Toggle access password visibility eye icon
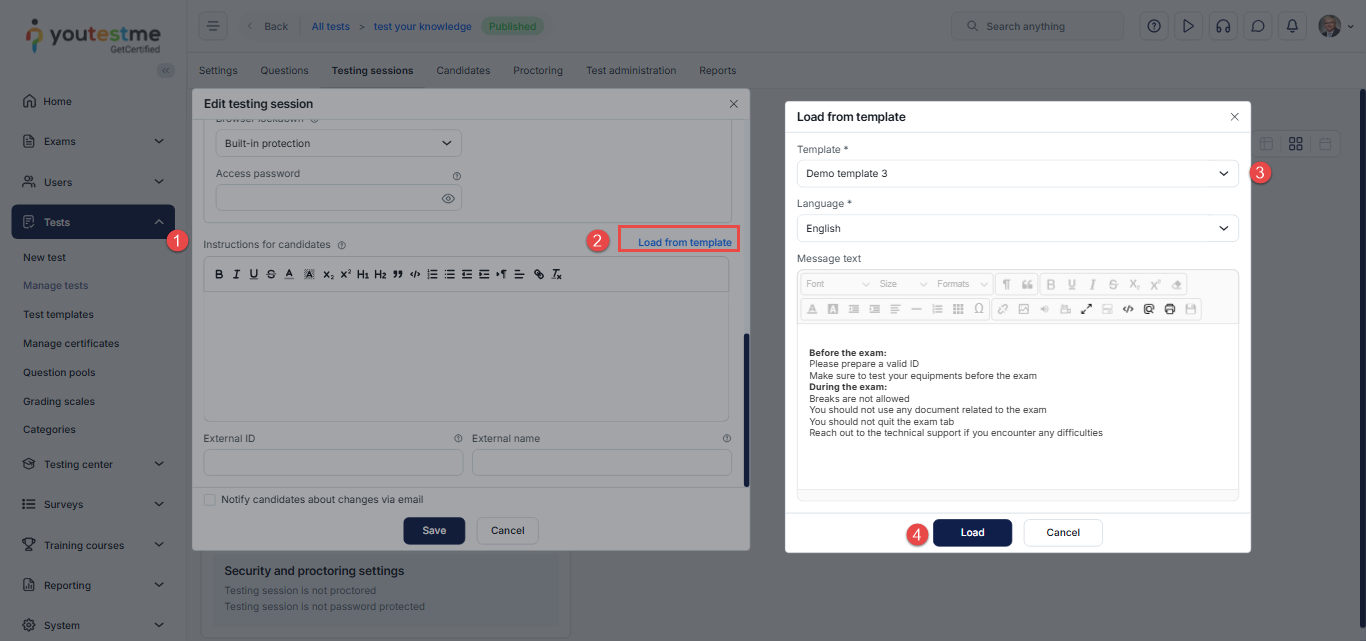Image resolution: width=1366 pixels, height=641 pixels. pyautogui.click(x=449, y=199)
